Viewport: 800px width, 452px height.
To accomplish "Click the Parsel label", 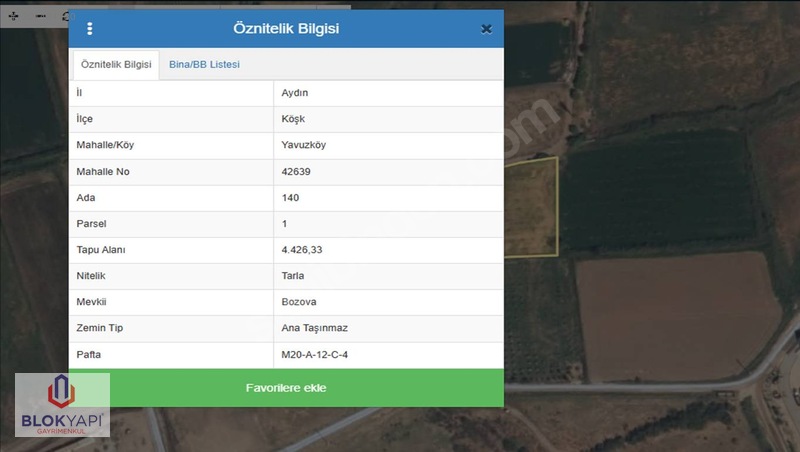I will click(91, 223).
